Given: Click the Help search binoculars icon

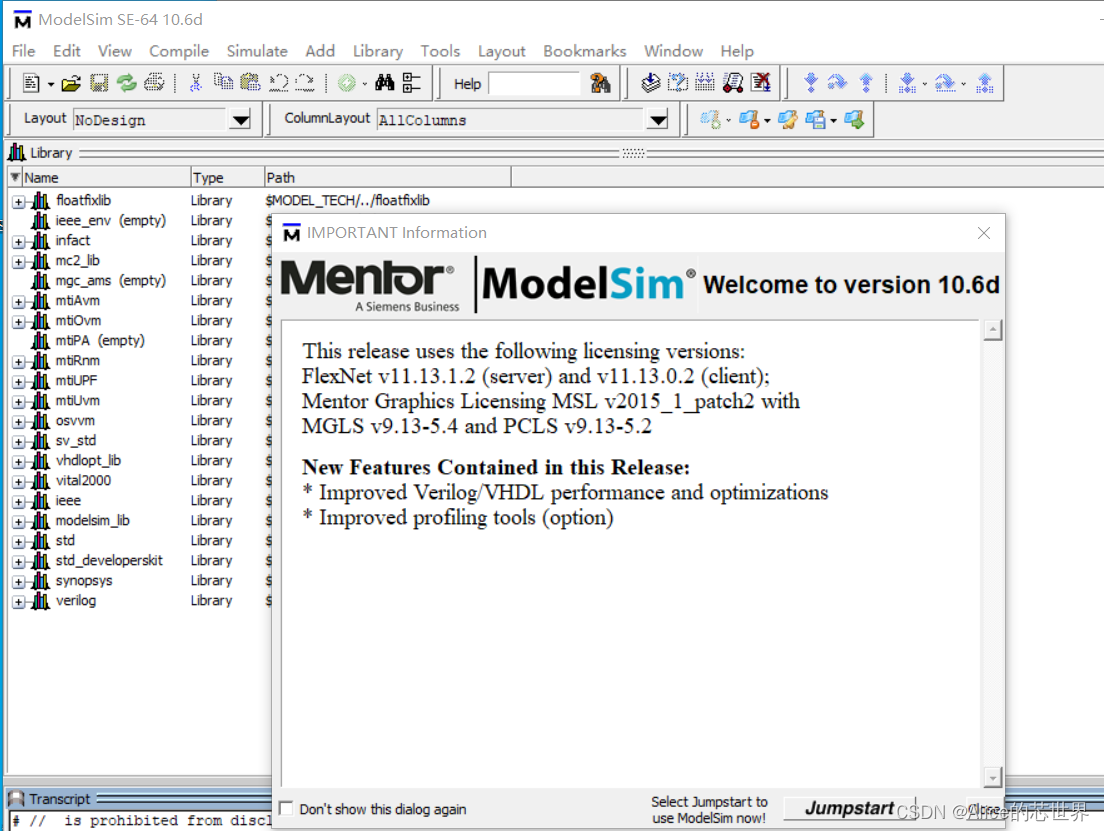Looking at the screenshot, I should pyautogui.click(x=601, y=83).
